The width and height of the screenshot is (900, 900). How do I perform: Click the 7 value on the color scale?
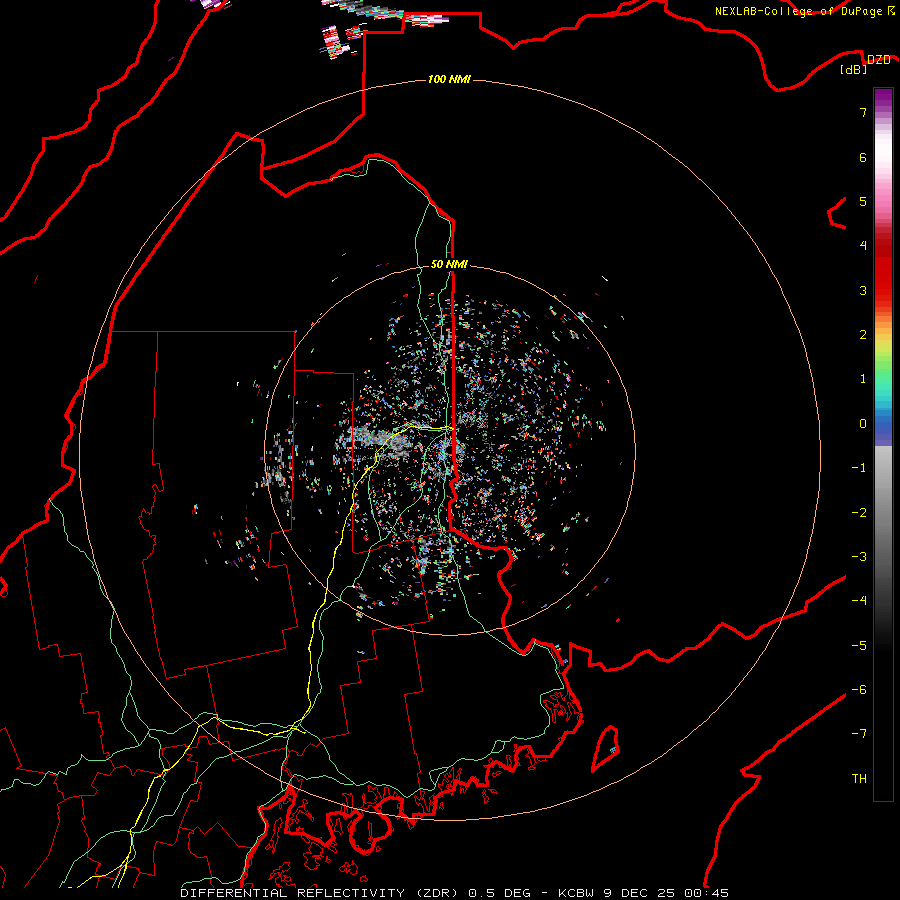(863, 112)
